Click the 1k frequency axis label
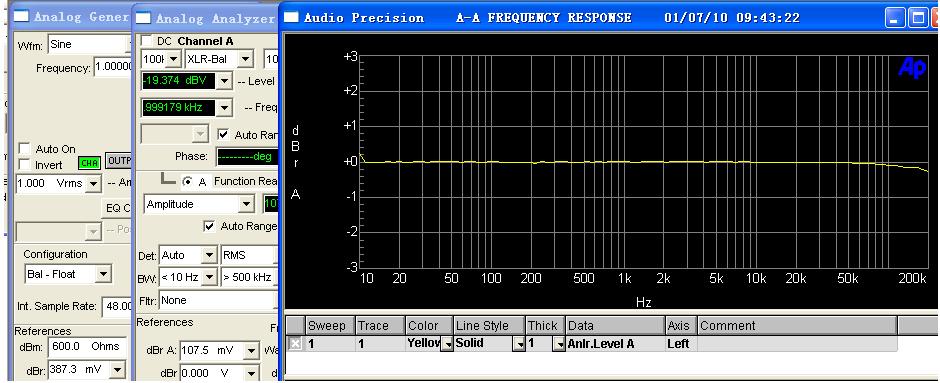 click(625, 279)
